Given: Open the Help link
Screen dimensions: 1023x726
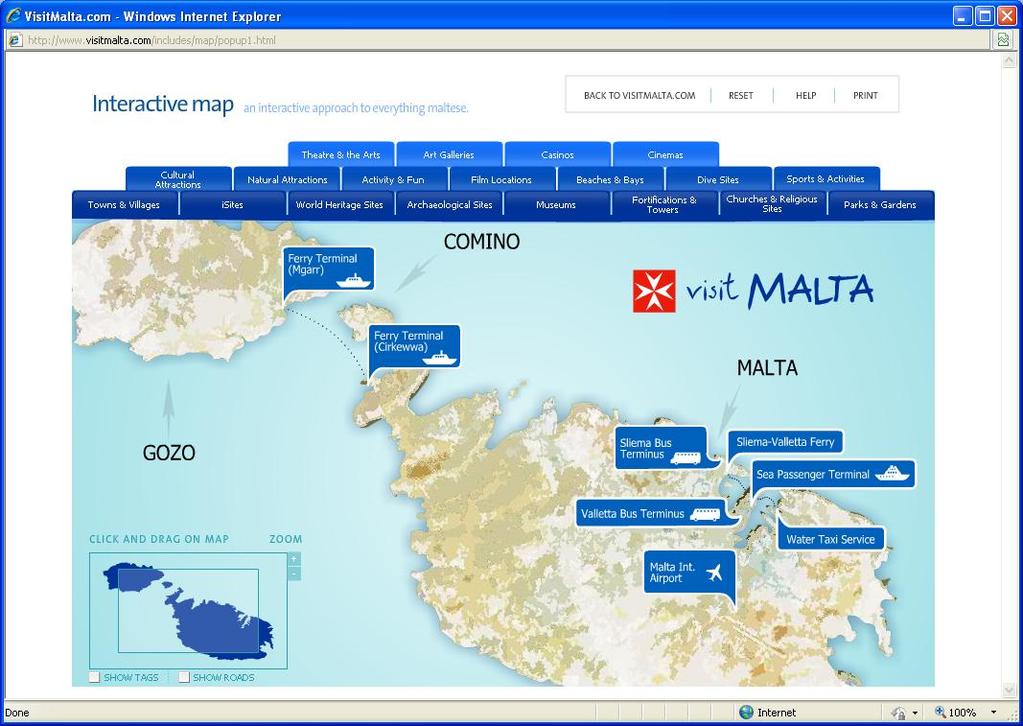Looking at the screenshot, I should pyautogui.click(x=806, y=95).
